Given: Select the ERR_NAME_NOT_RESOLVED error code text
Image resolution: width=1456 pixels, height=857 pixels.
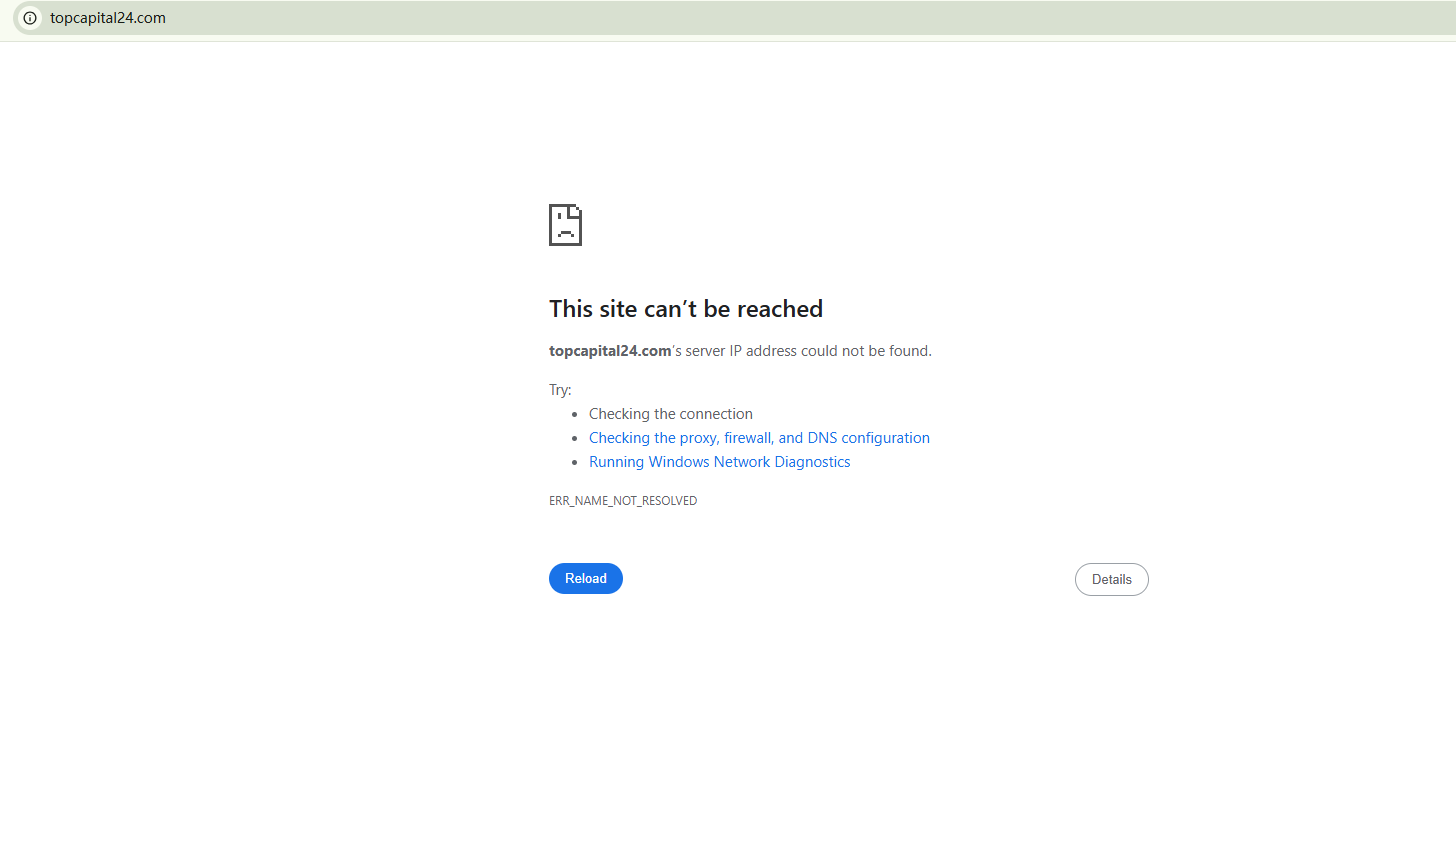Looking at the screenshot, I should tap(623, 501).
